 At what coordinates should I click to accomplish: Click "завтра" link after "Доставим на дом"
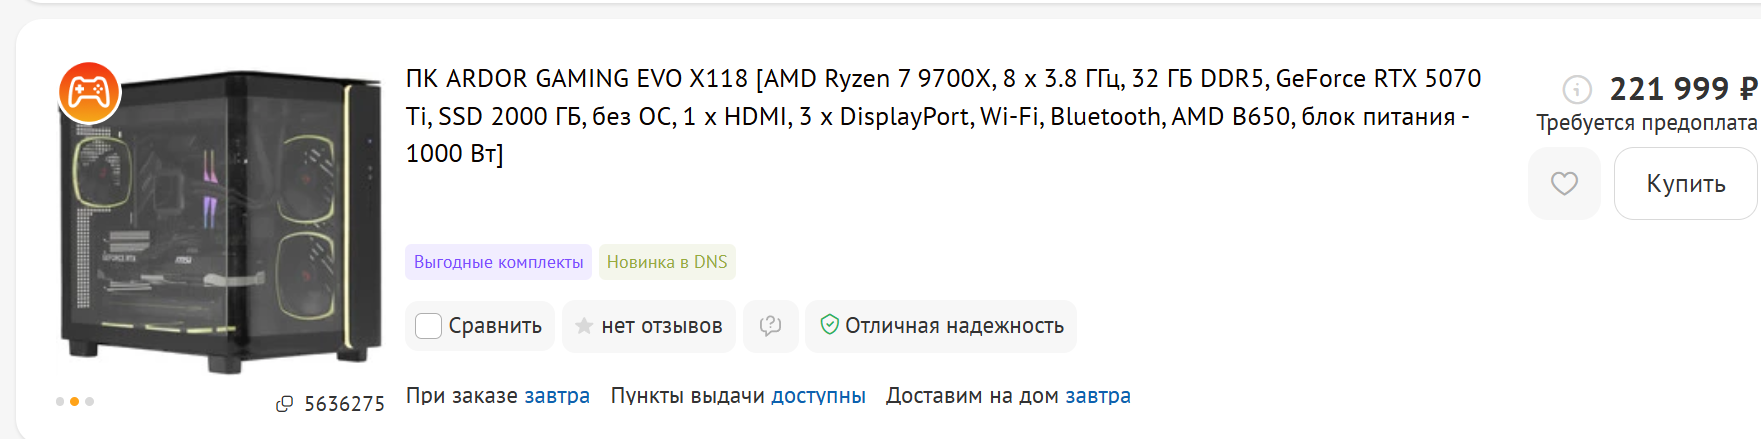(x=1097, y=396)
